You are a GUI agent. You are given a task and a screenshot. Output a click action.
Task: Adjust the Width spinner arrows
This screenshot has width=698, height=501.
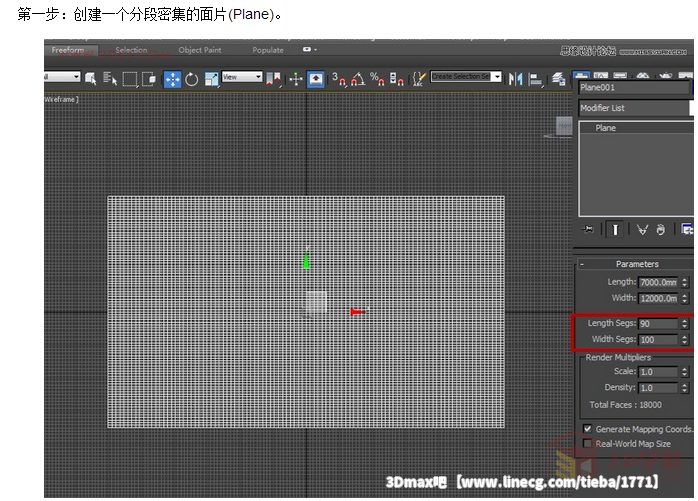click(x=685, y=298)
